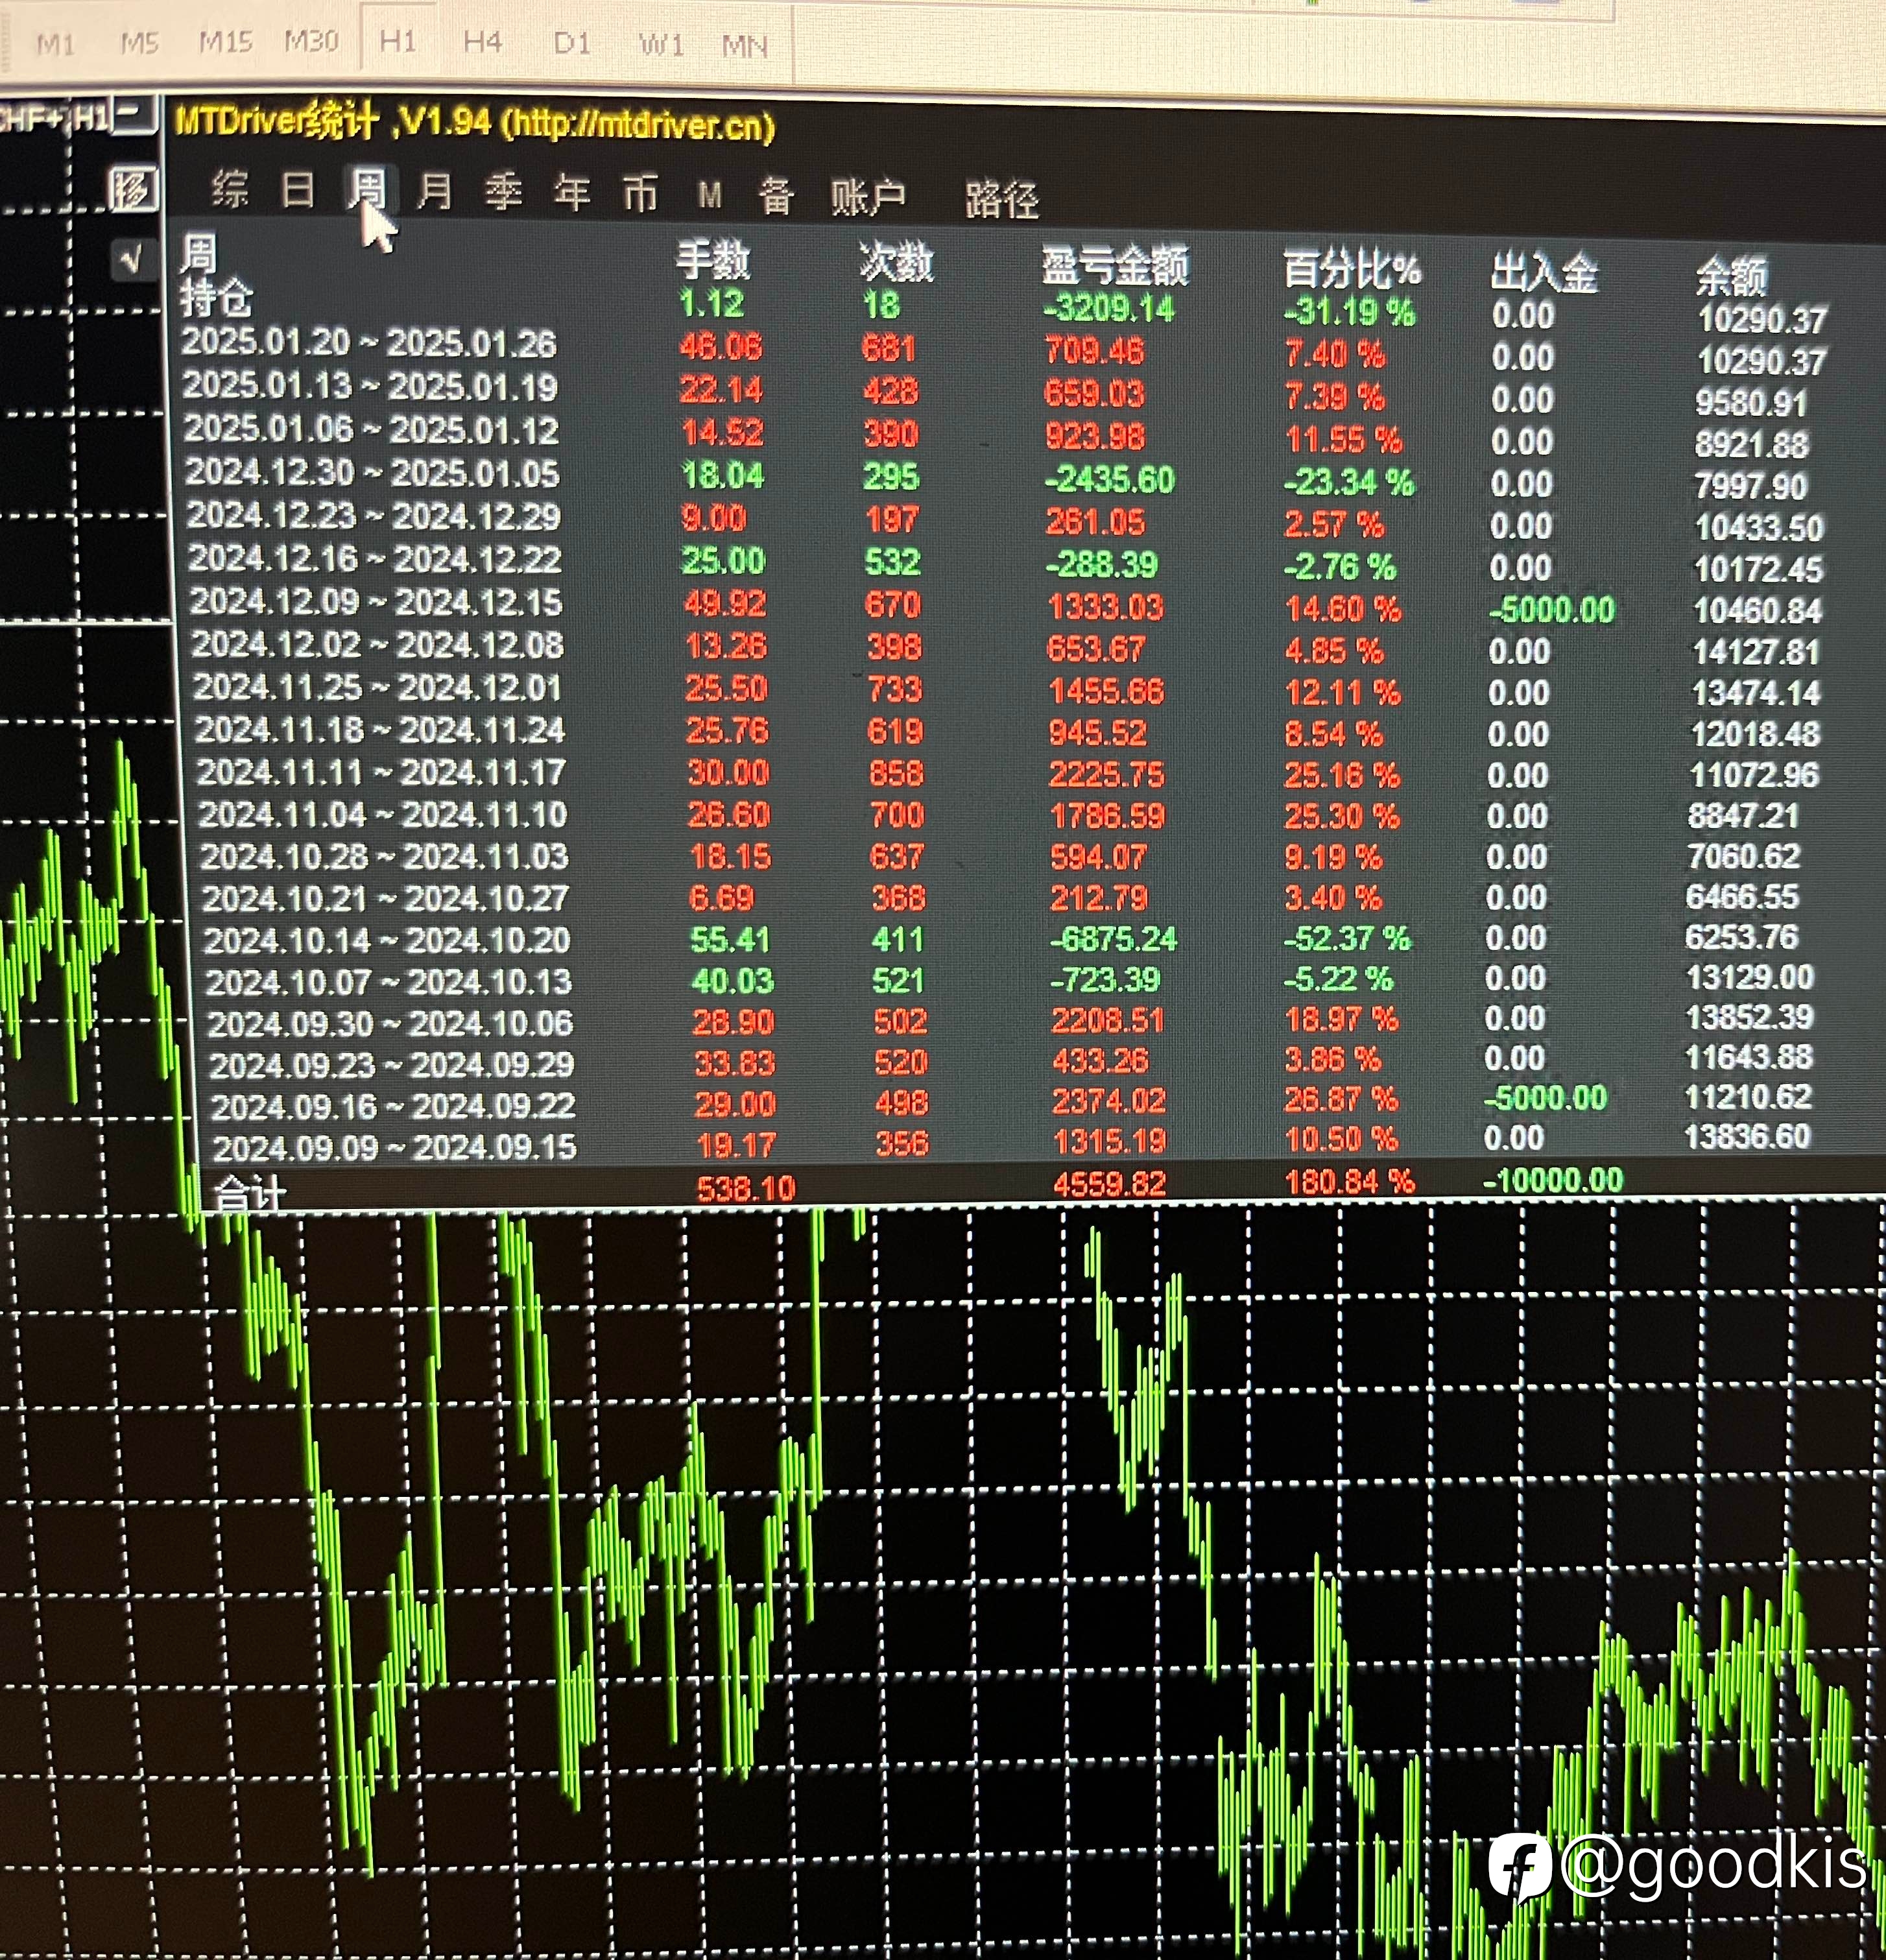Open the 币 currency statistics tab
The height and width of the screenshot is (1960, 1886).
click(x=640, y=194)
